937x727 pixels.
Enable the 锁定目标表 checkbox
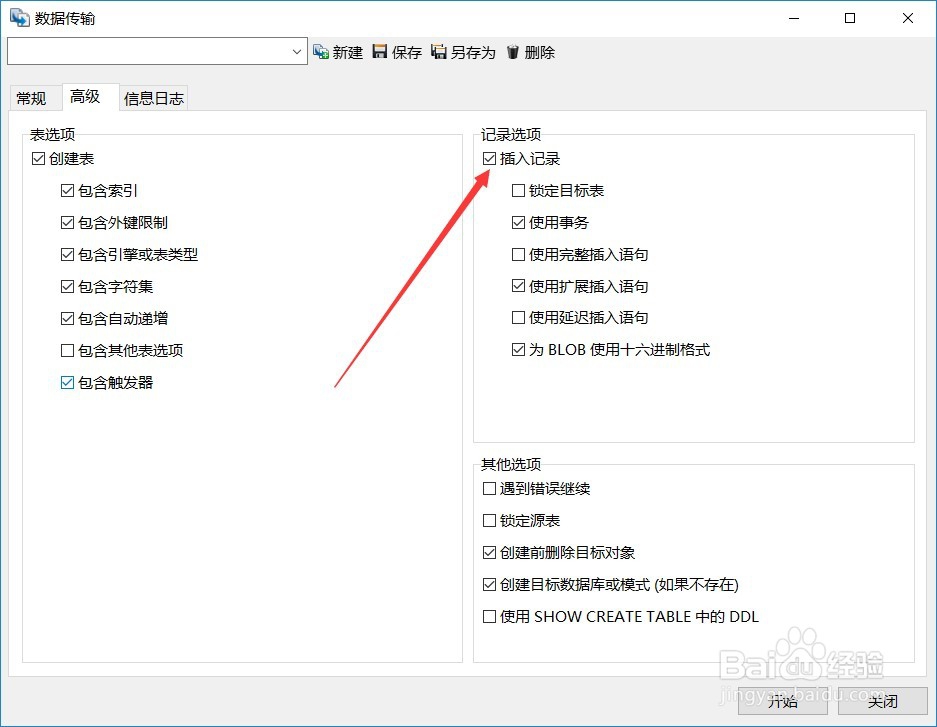coord(518,190)
